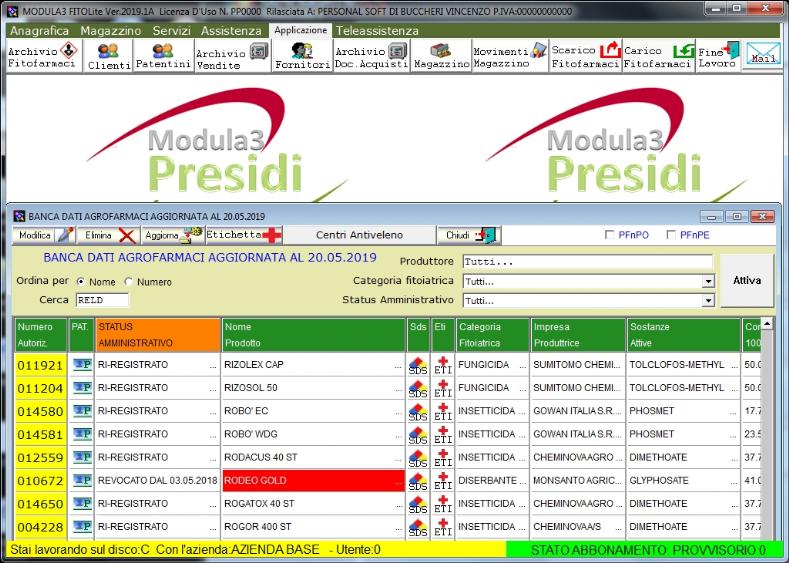Select RODACUS 40 ST product name
The image size is (789, 563).
click(x=313, y=457)
